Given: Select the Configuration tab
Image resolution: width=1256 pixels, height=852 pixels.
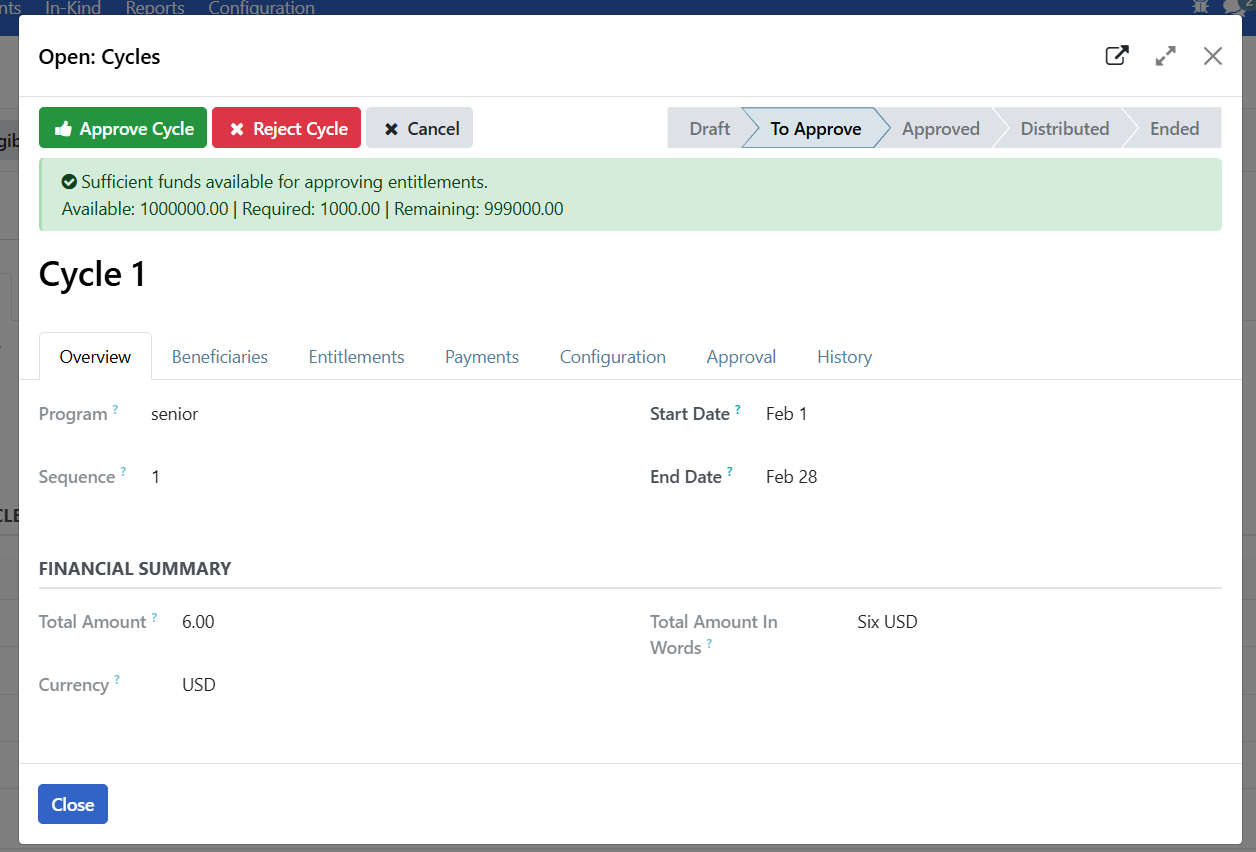Looking at the screenshot, I should pyautogui.click(x=612, y=357).
